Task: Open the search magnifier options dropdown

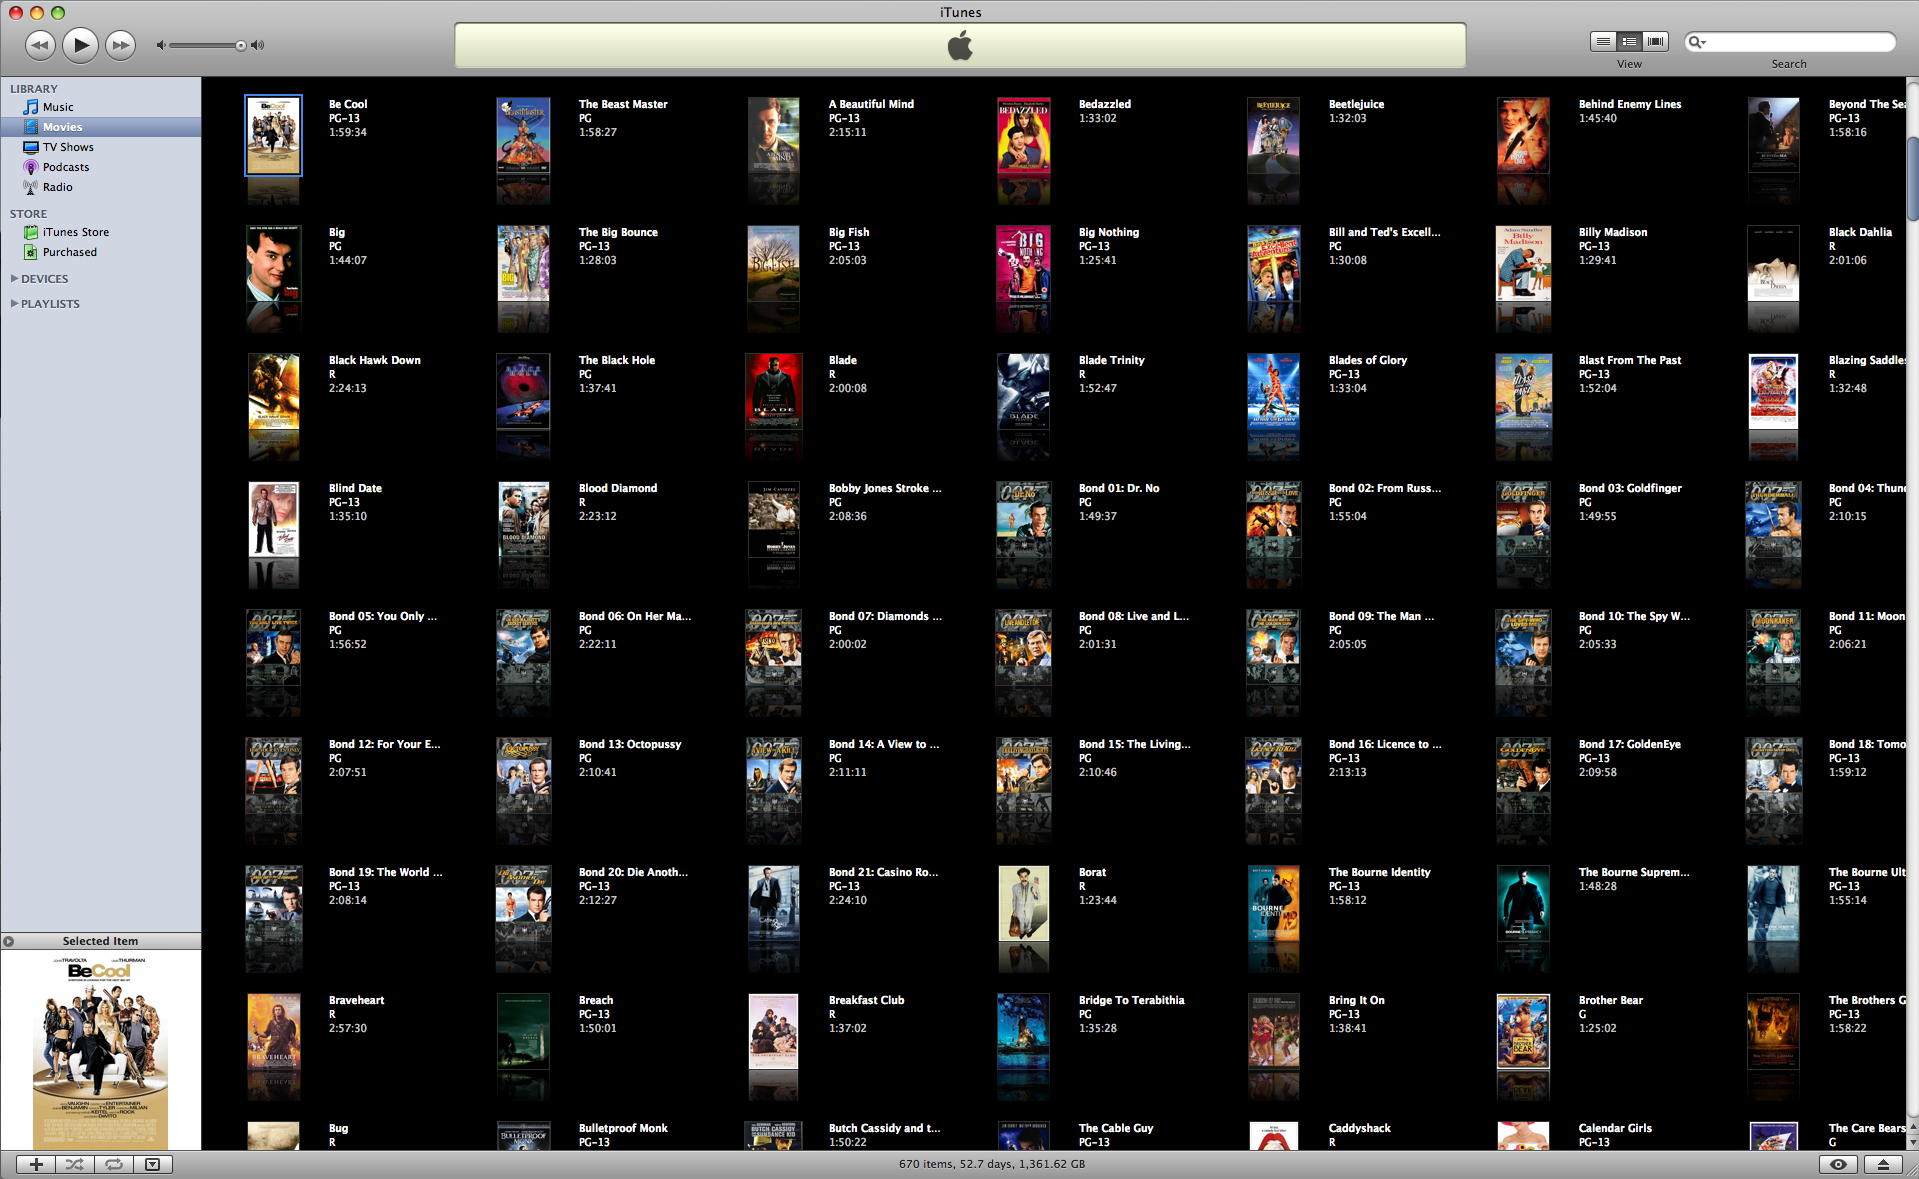Action: click(x=1697, y=41)
